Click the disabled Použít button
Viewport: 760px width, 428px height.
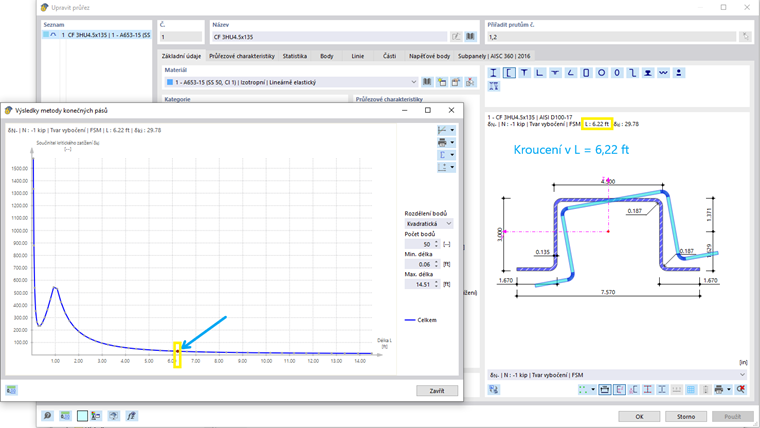coord(732,416)
